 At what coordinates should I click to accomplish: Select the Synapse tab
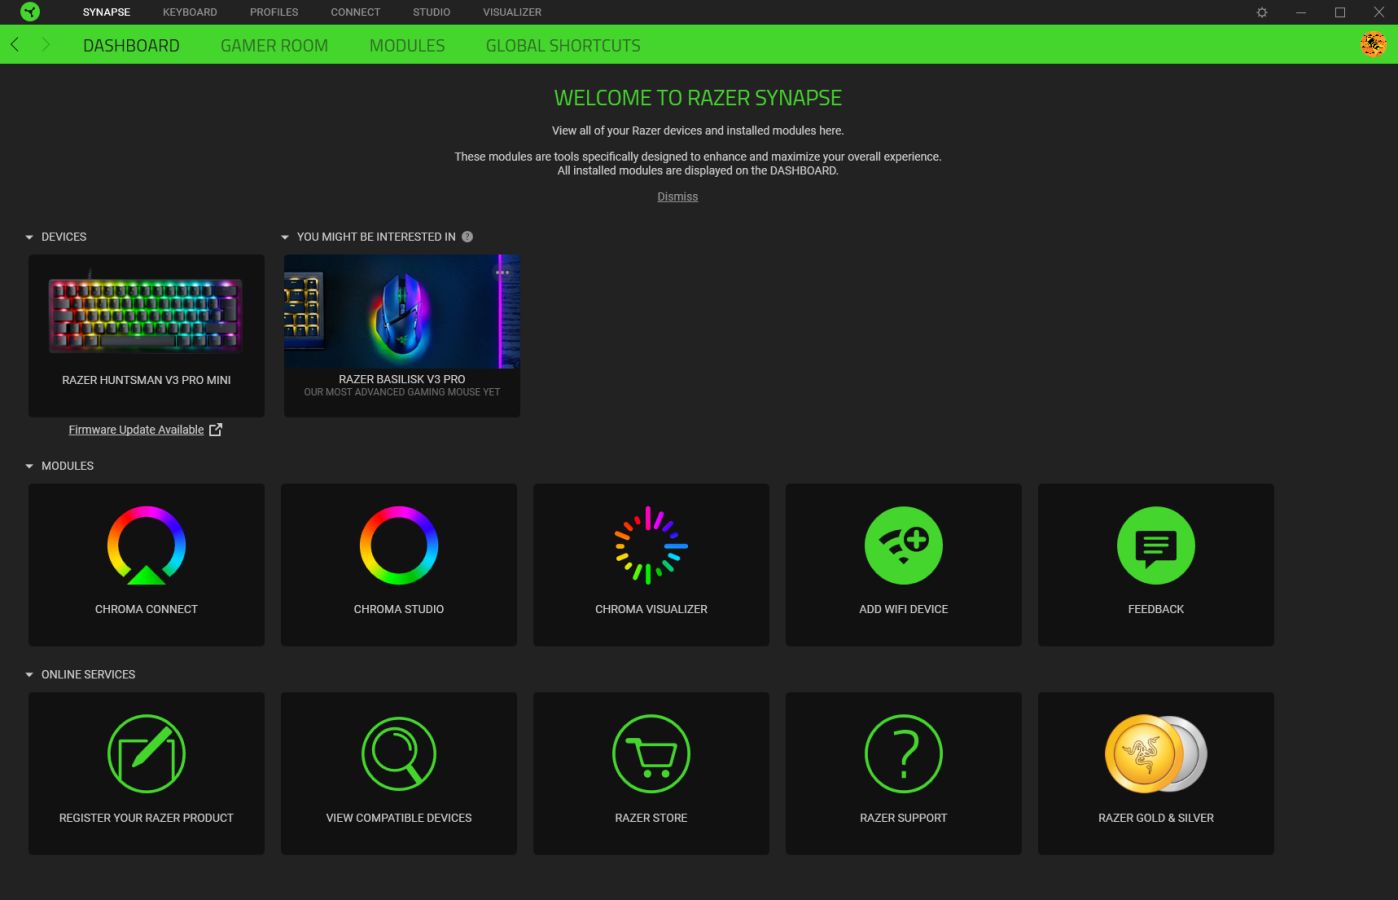[x=106, y=12]
